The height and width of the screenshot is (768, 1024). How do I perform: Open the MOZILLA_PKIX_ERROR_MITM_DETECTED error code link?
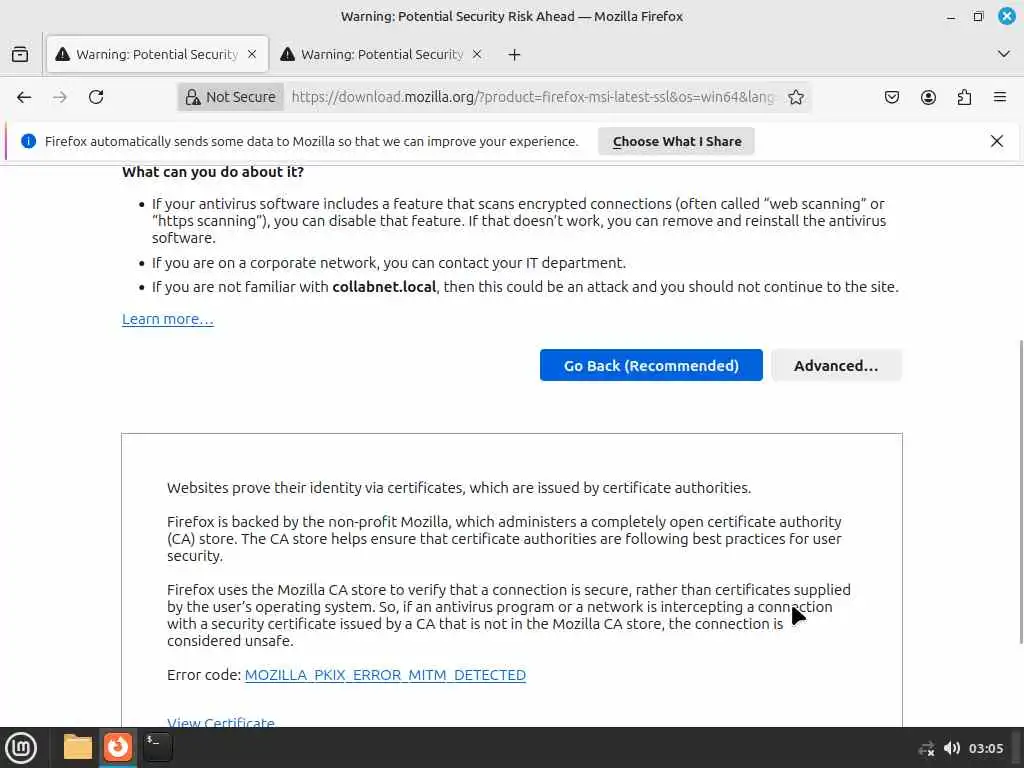385,675
